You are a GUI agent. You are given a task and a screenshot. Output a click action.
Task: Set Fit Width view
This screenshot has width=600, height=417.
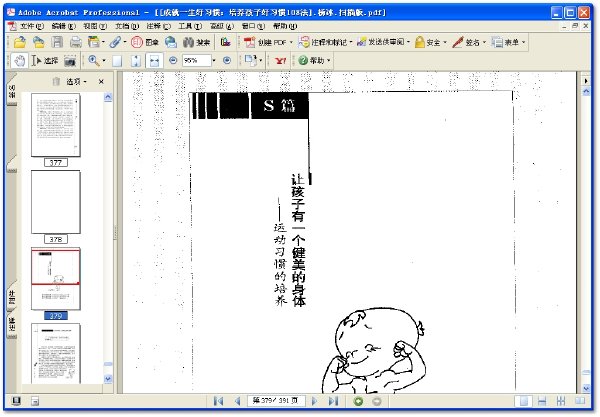coord(154,61)
